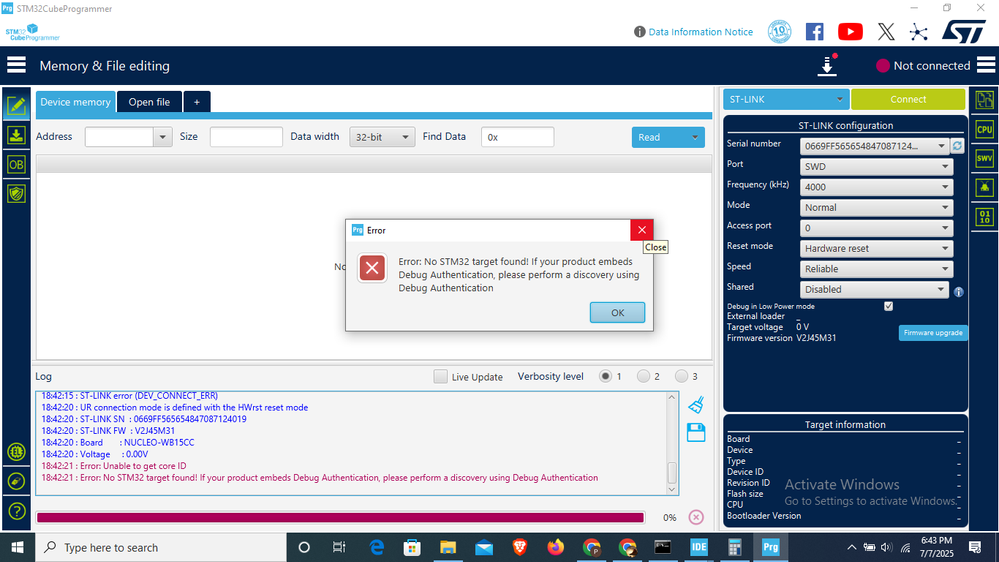This screenshot has width=999, height=562.
Task: Open the Port SWD dropdown
Action: coord(876,166)
